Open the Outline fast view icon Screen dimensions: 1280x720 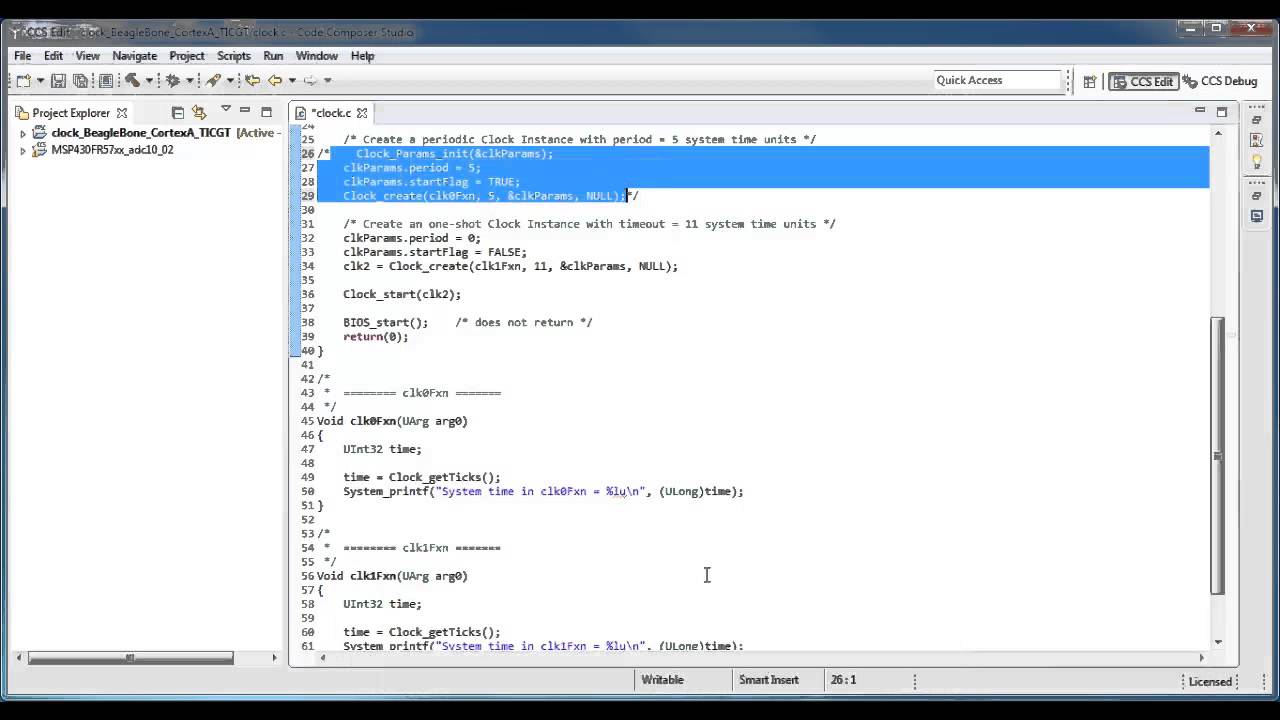[1257, 141]
